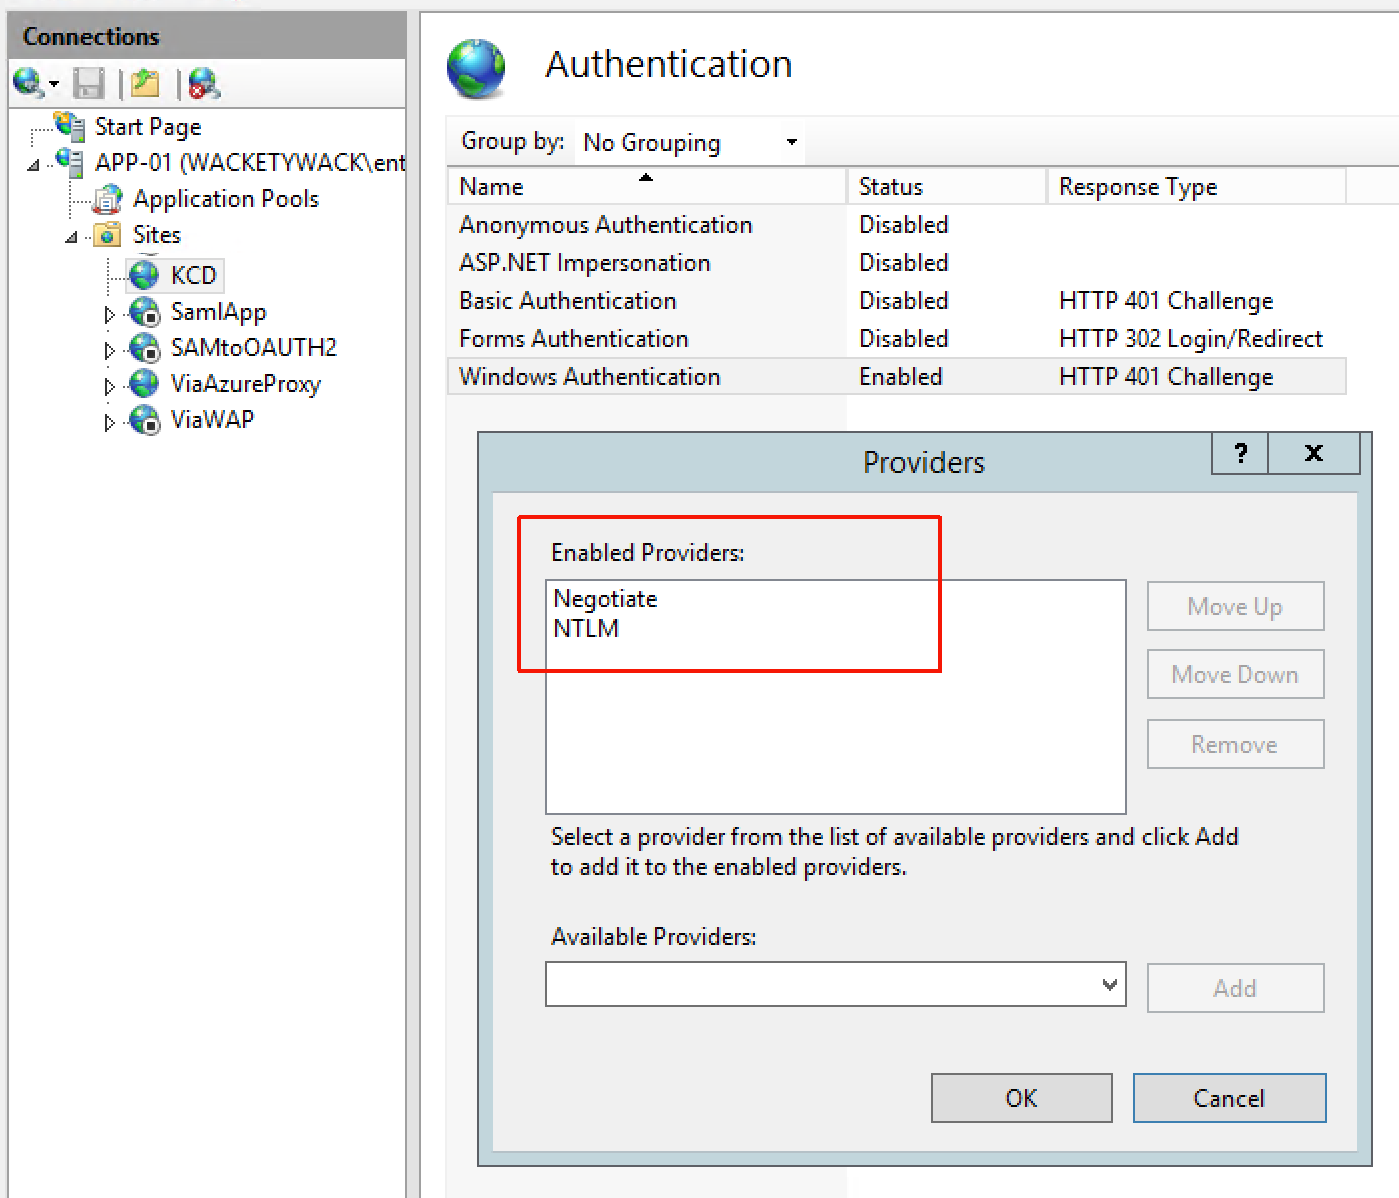
Task: Select the Sites node label
Action: pos(157,235)
